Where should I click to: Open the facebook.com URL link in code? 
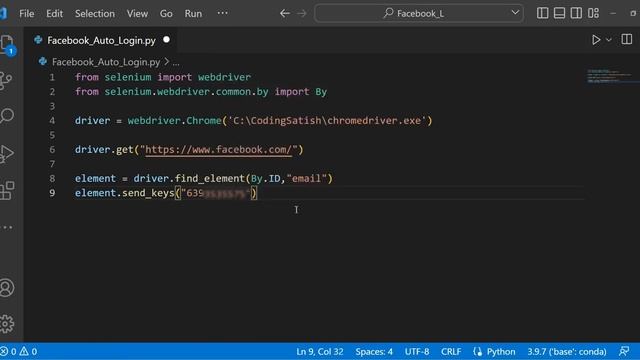[218, 150]
